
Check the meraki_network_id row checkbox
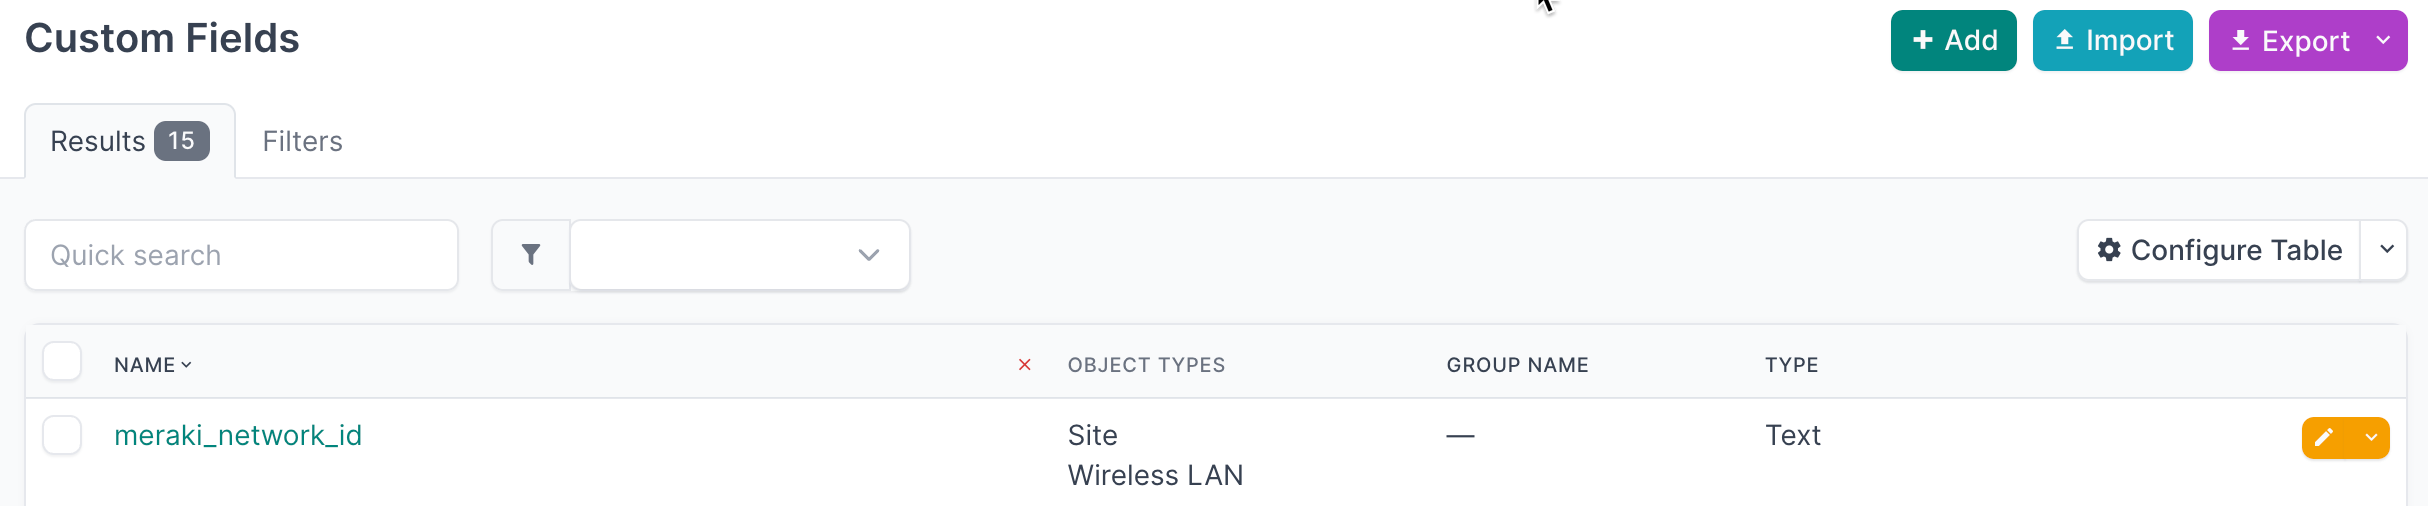62,435
